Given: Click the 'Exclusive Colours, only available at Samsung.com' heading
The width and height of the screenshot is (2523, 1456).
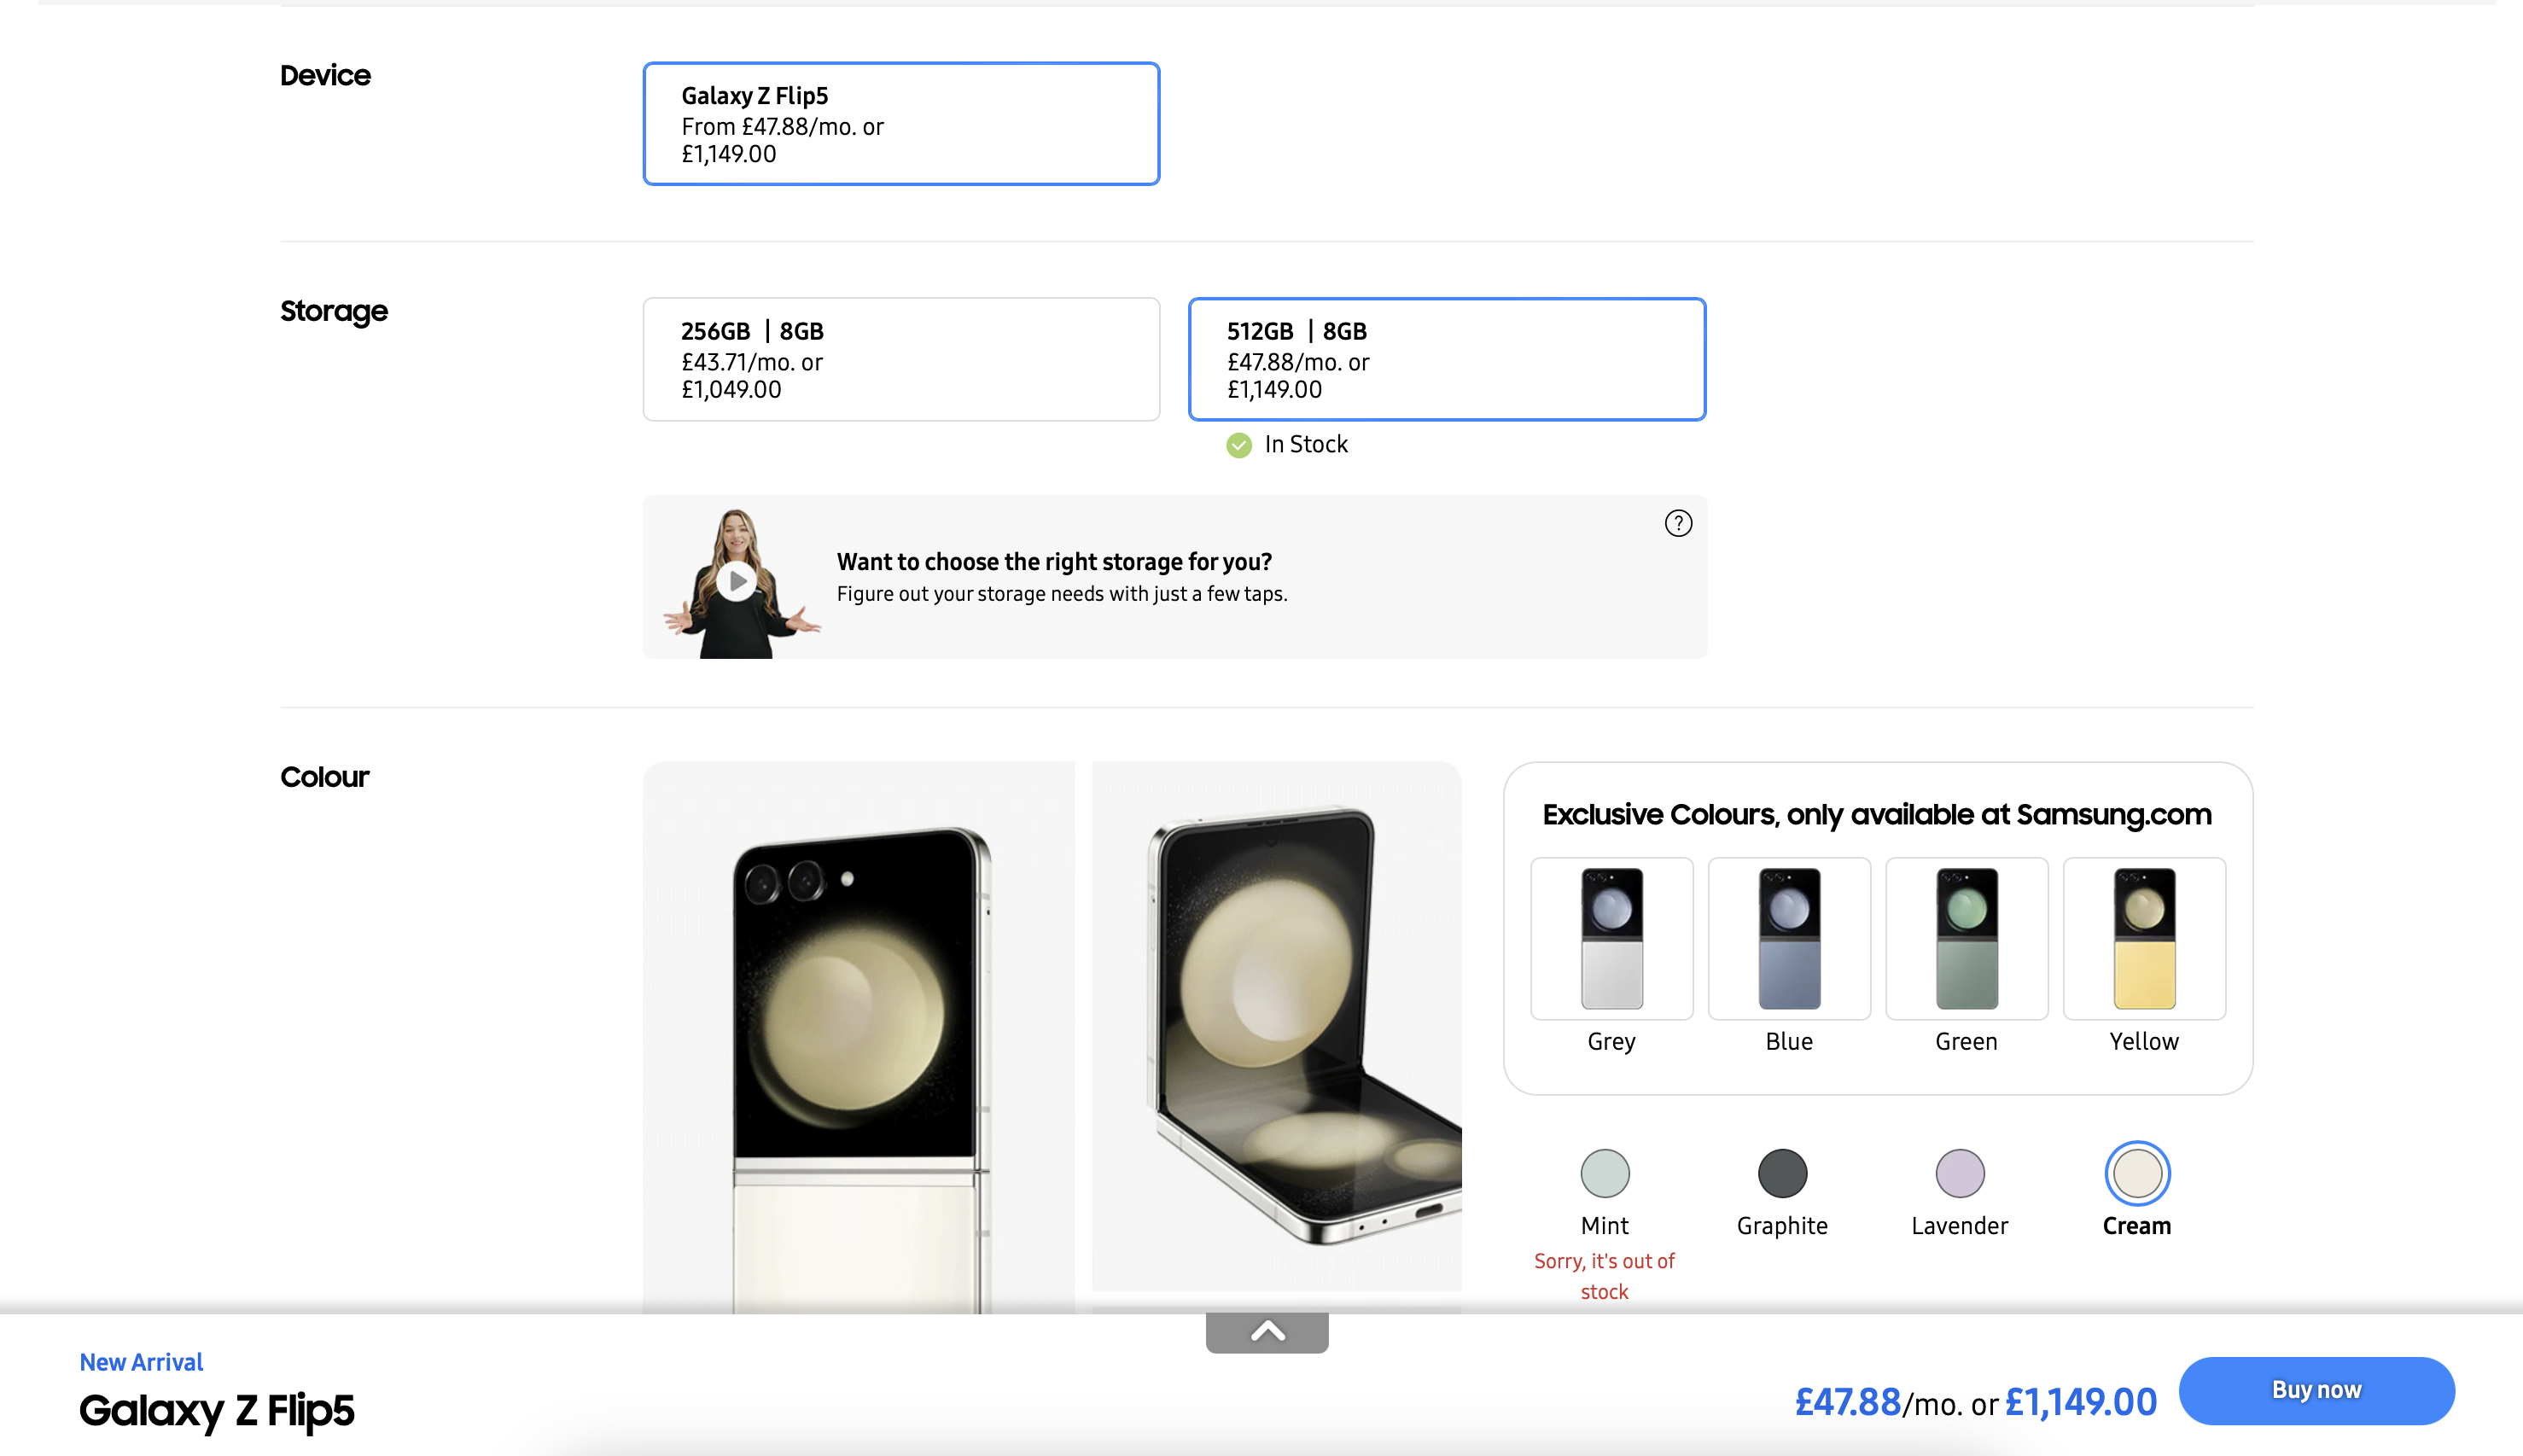Looking at the screenshot, I should pos(1877,814).
